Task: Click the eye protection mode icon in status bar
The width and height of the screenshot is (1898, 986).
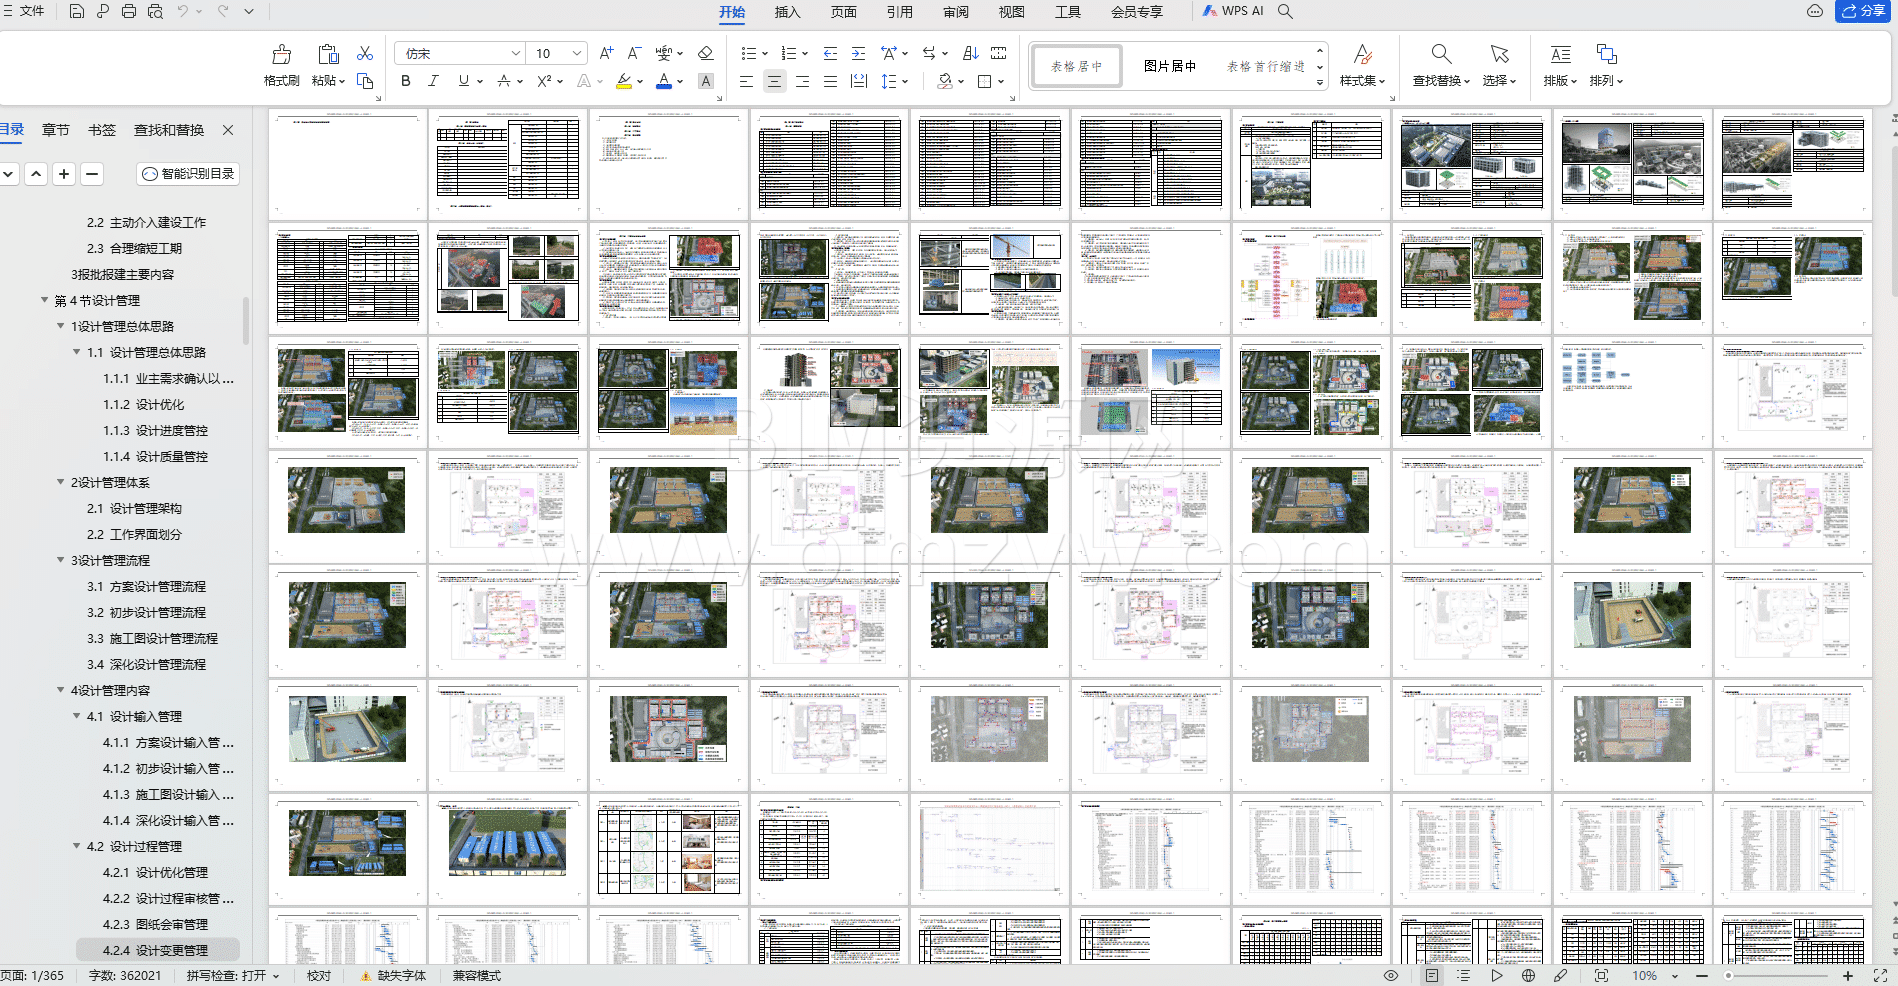Action: coord(1391,976)
